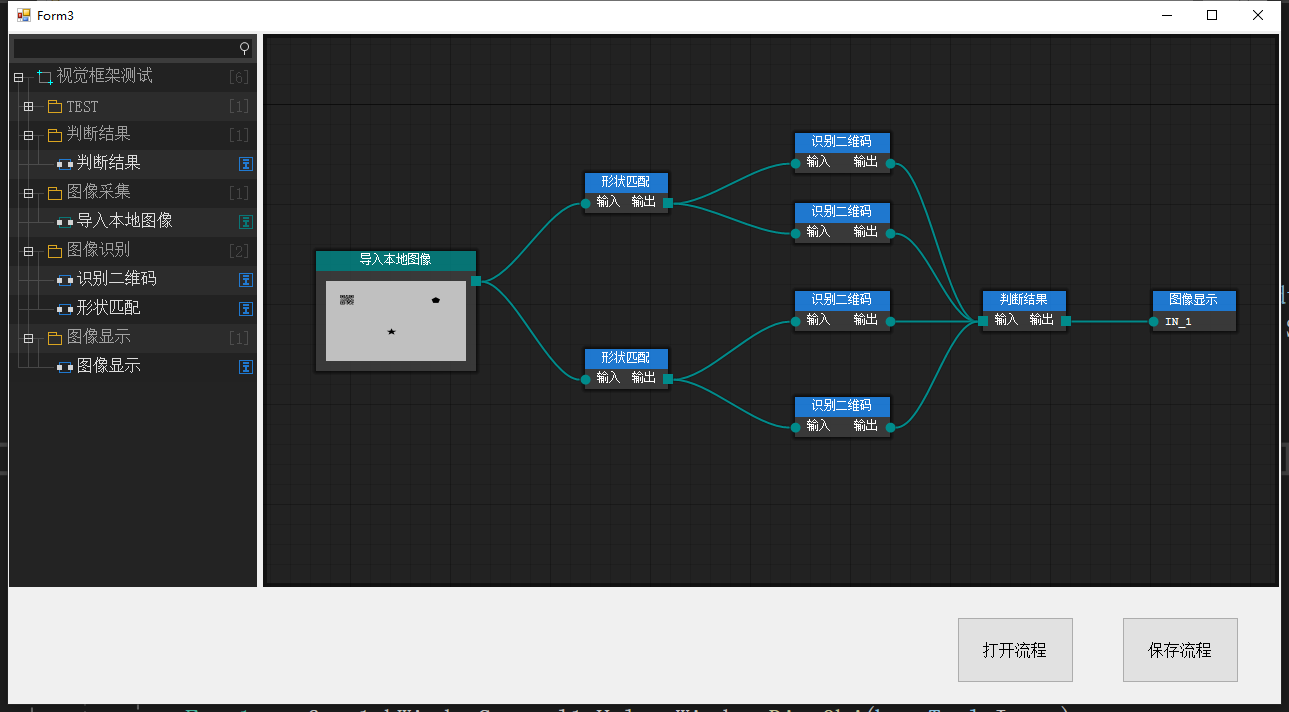
Task: Click the output port of the 导入本地图像 node
Action: point(476,281)
